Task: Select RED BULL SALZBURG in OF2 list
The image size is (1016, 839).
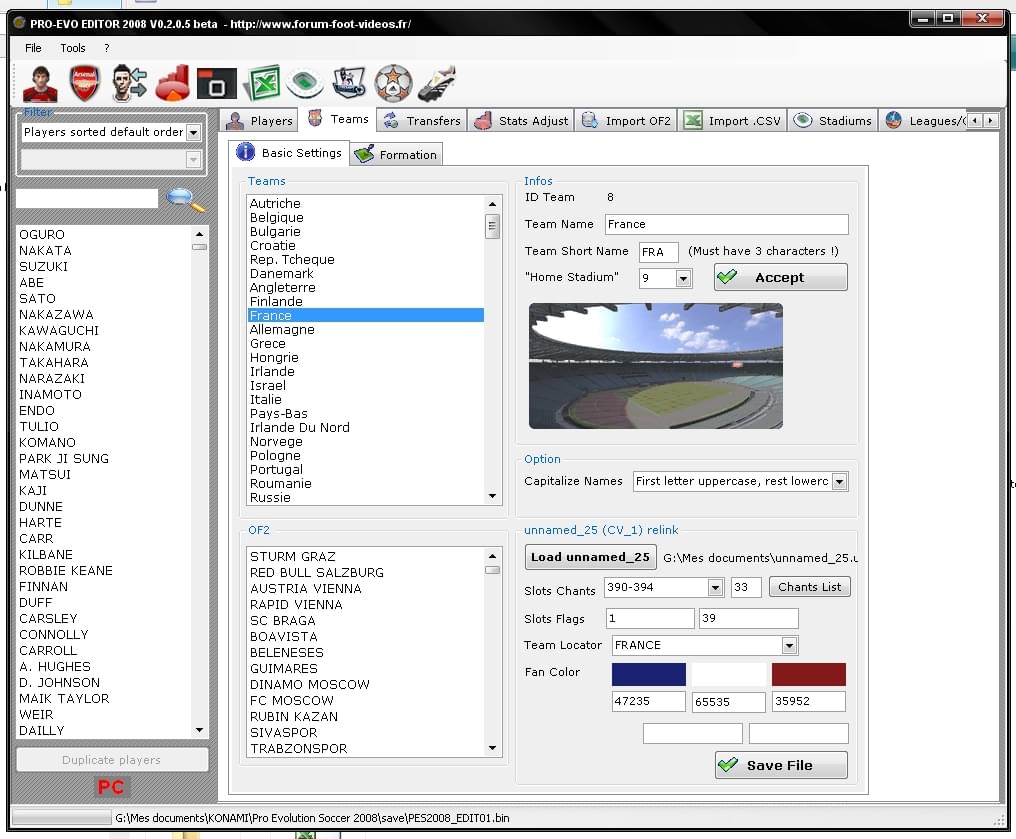Action: tap(366, 573)
